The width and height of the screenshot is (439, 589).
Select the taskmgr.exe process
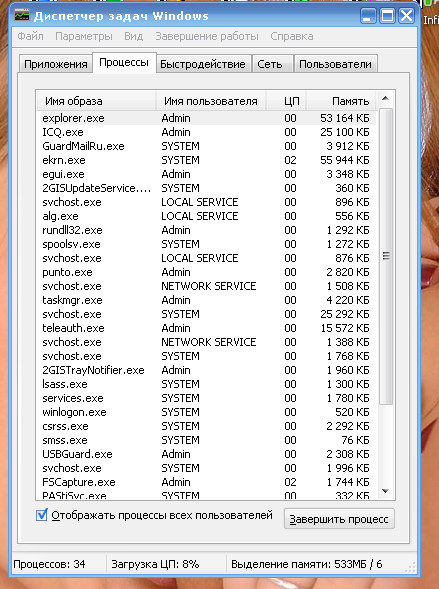(206, 300)
